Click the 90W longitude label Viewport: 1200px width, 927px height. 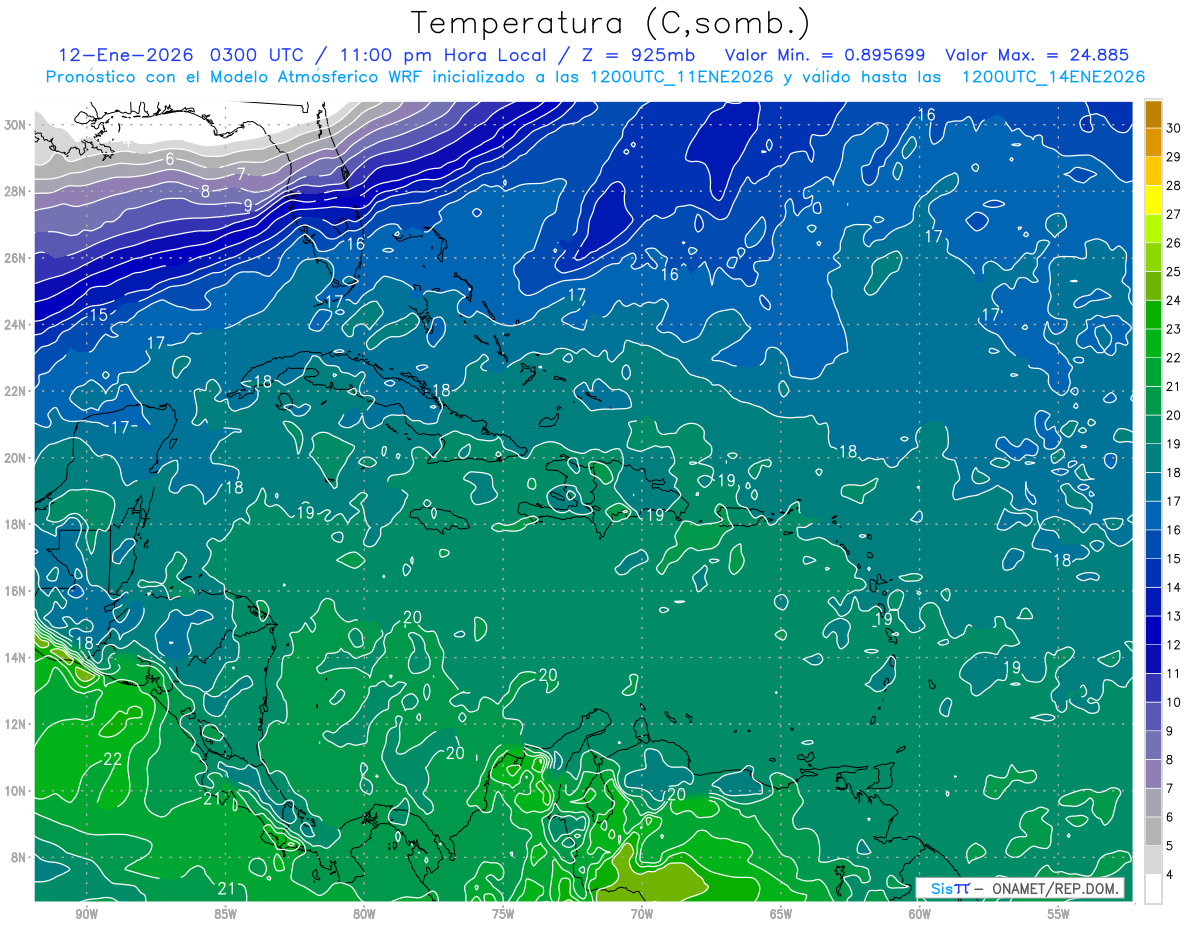click(86, 914)
